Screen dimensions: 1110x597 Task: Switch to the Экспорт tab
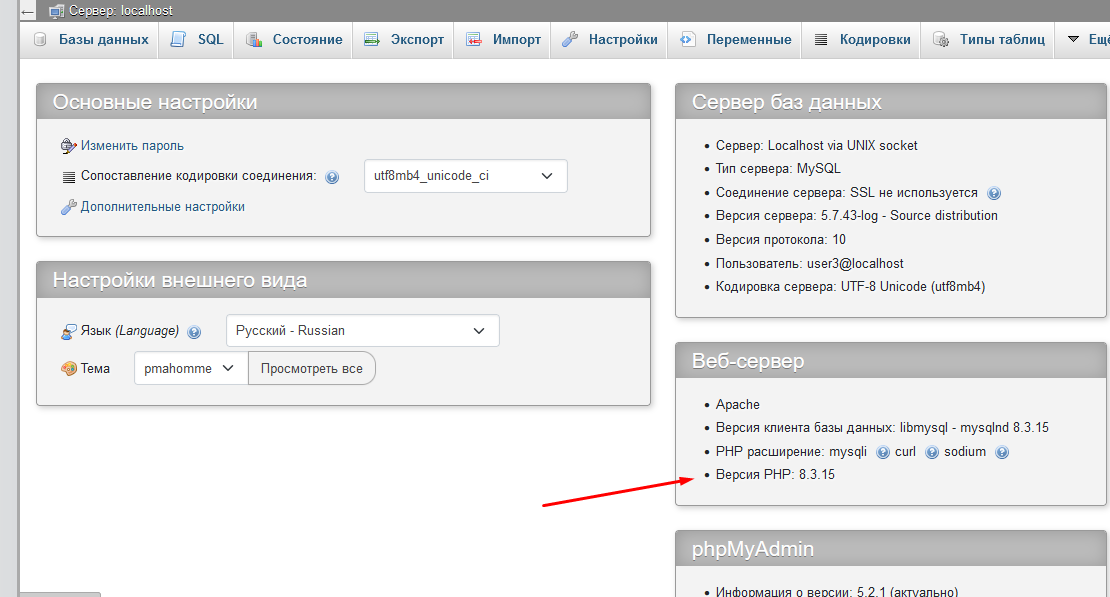pyautogui.click(x=403, y=40)
